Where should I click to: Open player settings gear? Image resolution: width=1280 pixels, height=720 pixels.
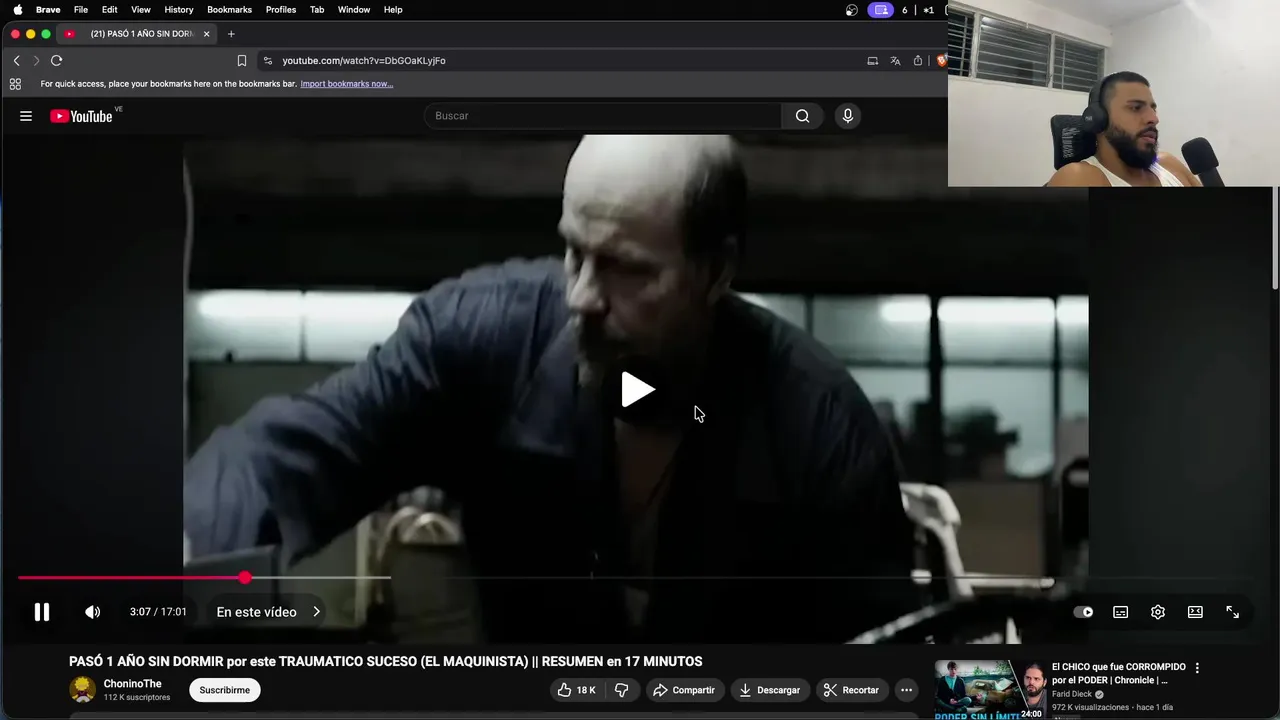1157,612
